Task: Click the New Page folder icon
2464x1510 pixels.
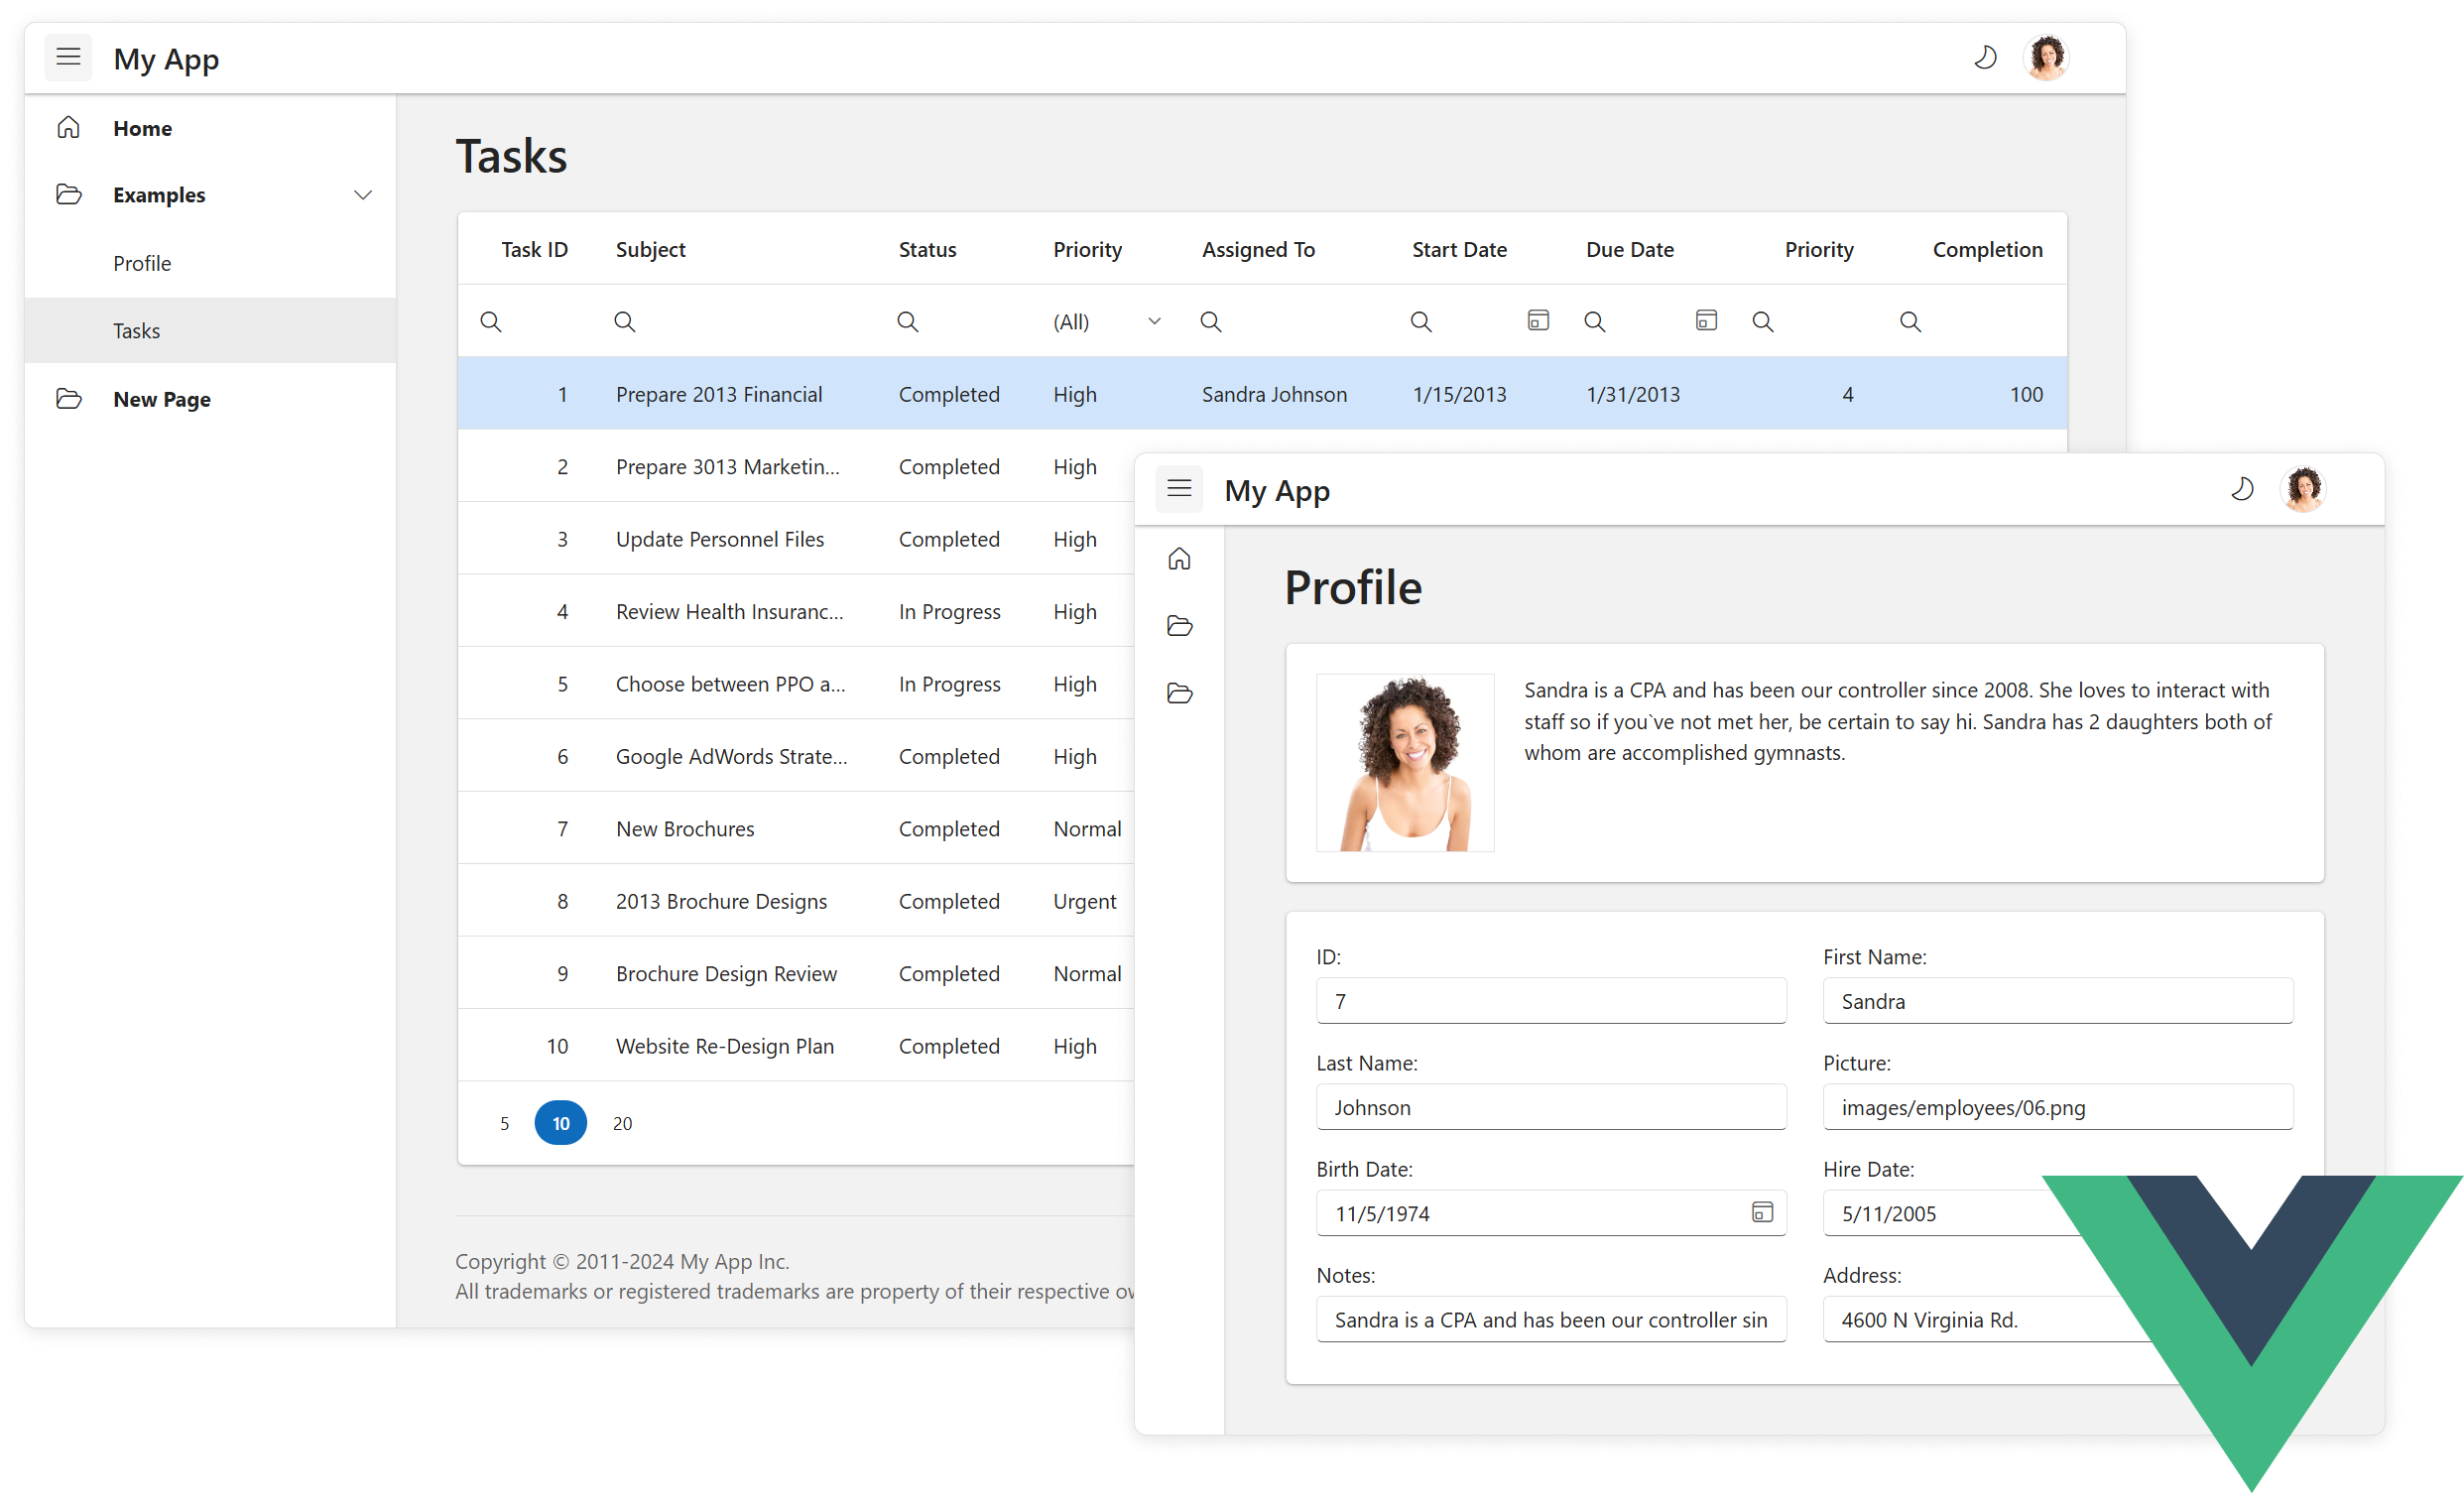Action: (68, 398)
